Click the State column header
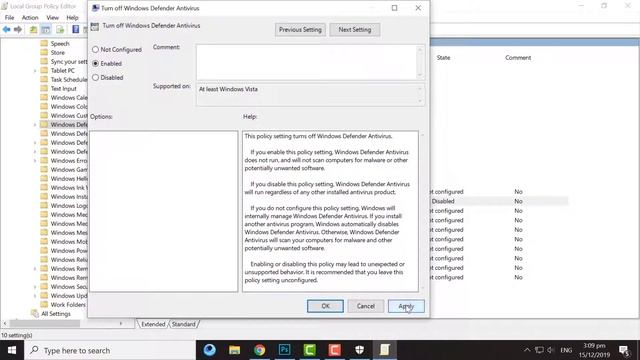The height and width of the screenshot is (360, 640). pyautogui.click(x=443, y=58)
